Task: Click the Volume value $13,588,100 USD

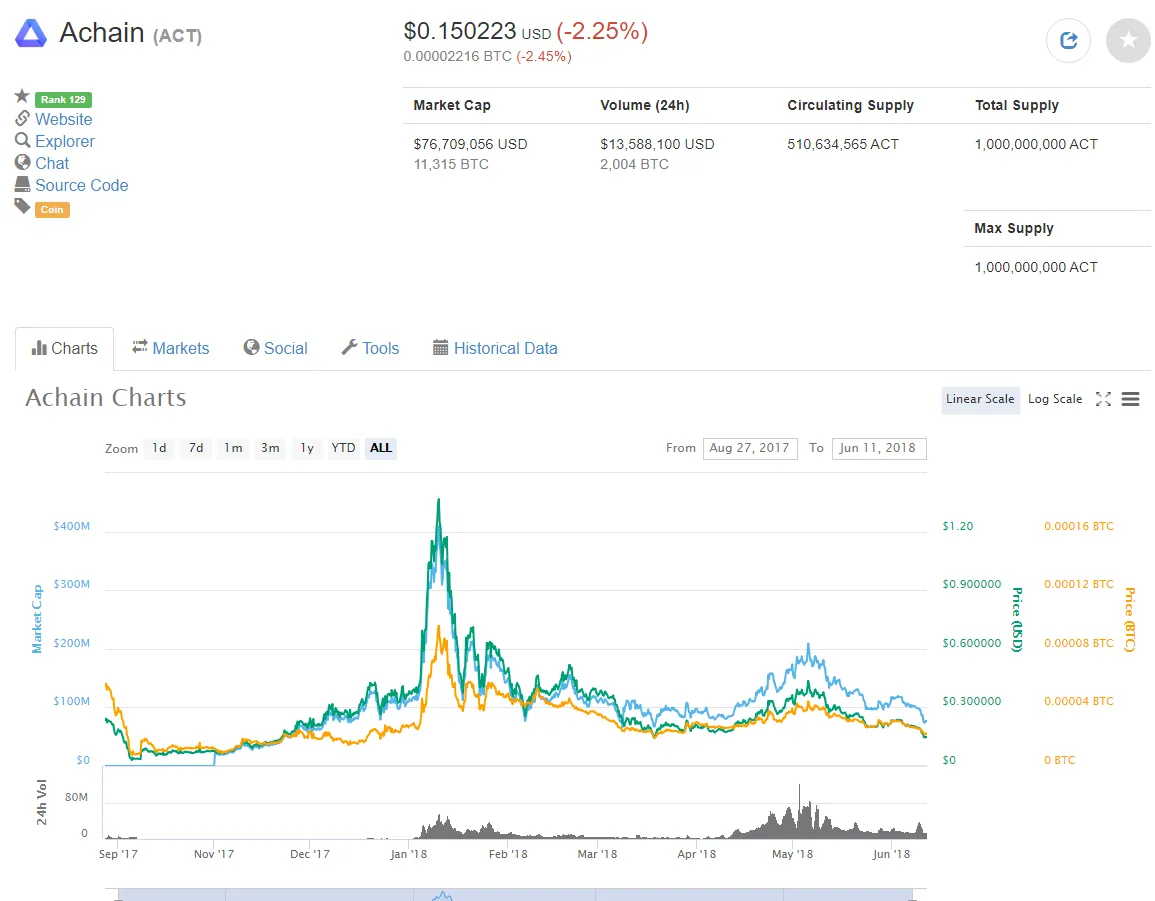Action: point(657,144)
